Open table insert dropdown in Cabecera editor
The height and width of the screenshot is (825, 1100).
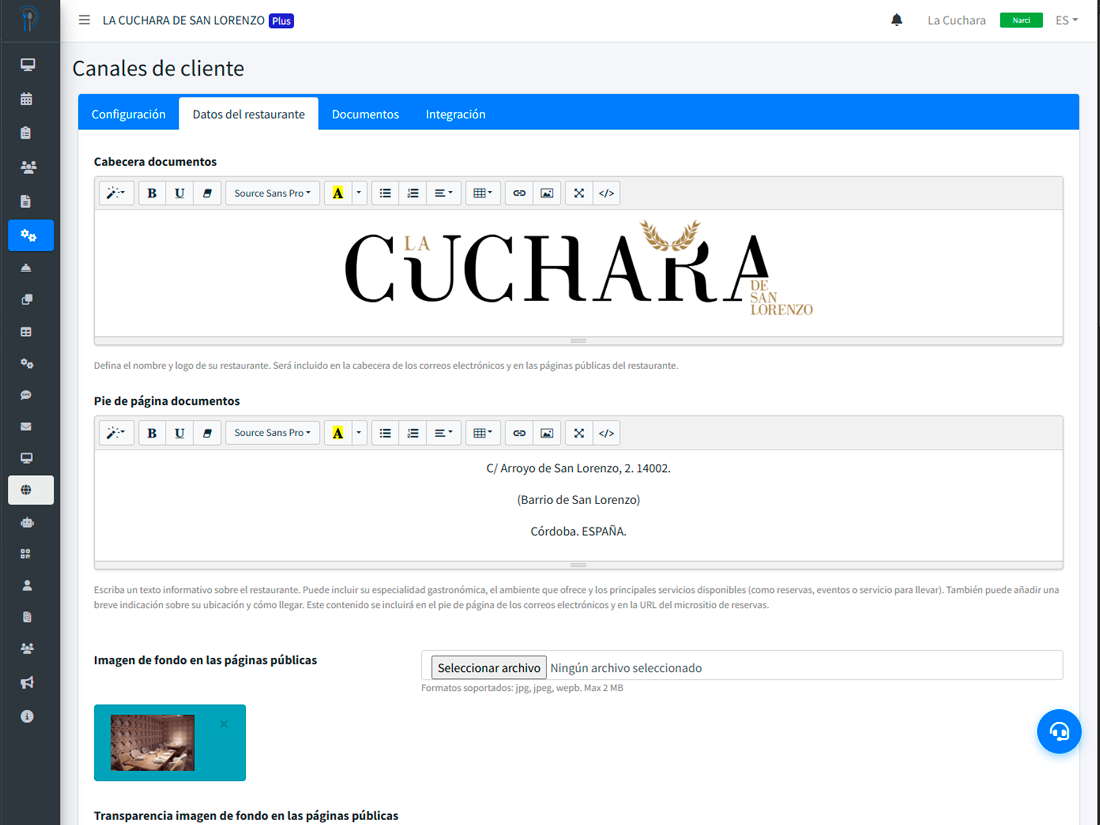pos(483,193)
